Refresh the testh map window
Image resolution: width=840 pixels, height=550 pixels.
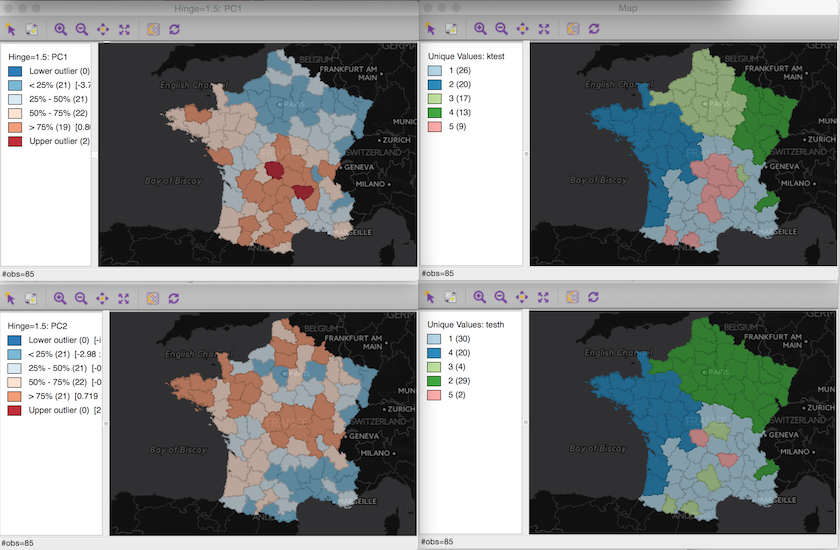[594, 297]
